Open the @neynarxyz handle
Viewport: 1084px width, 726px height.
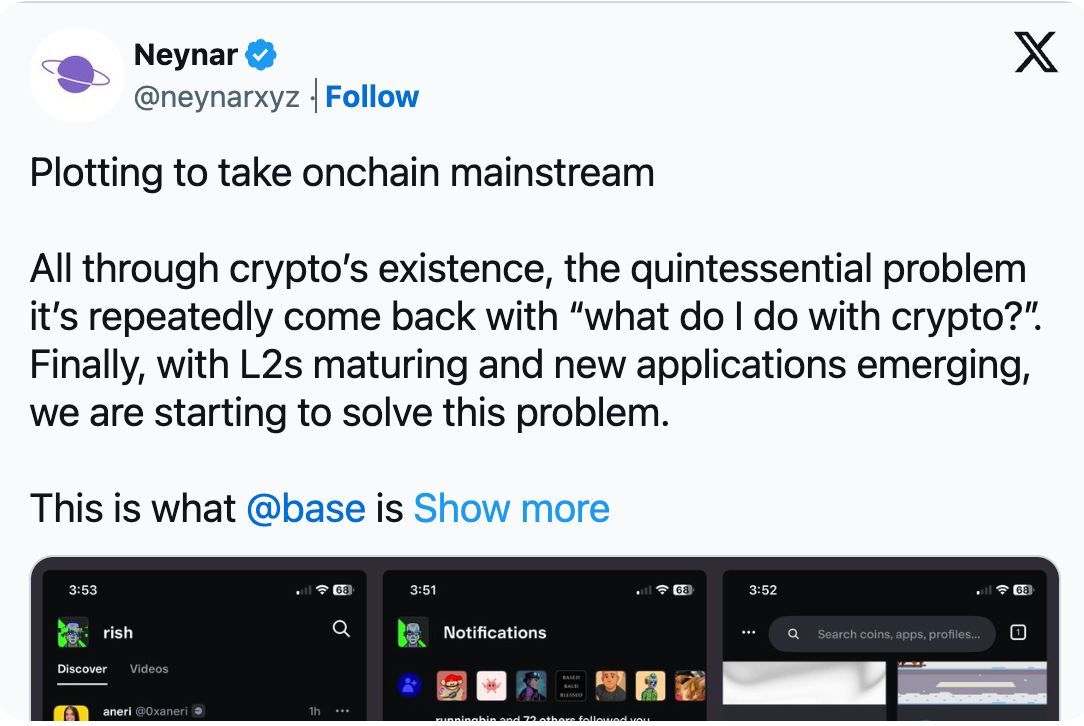(216, 97)
